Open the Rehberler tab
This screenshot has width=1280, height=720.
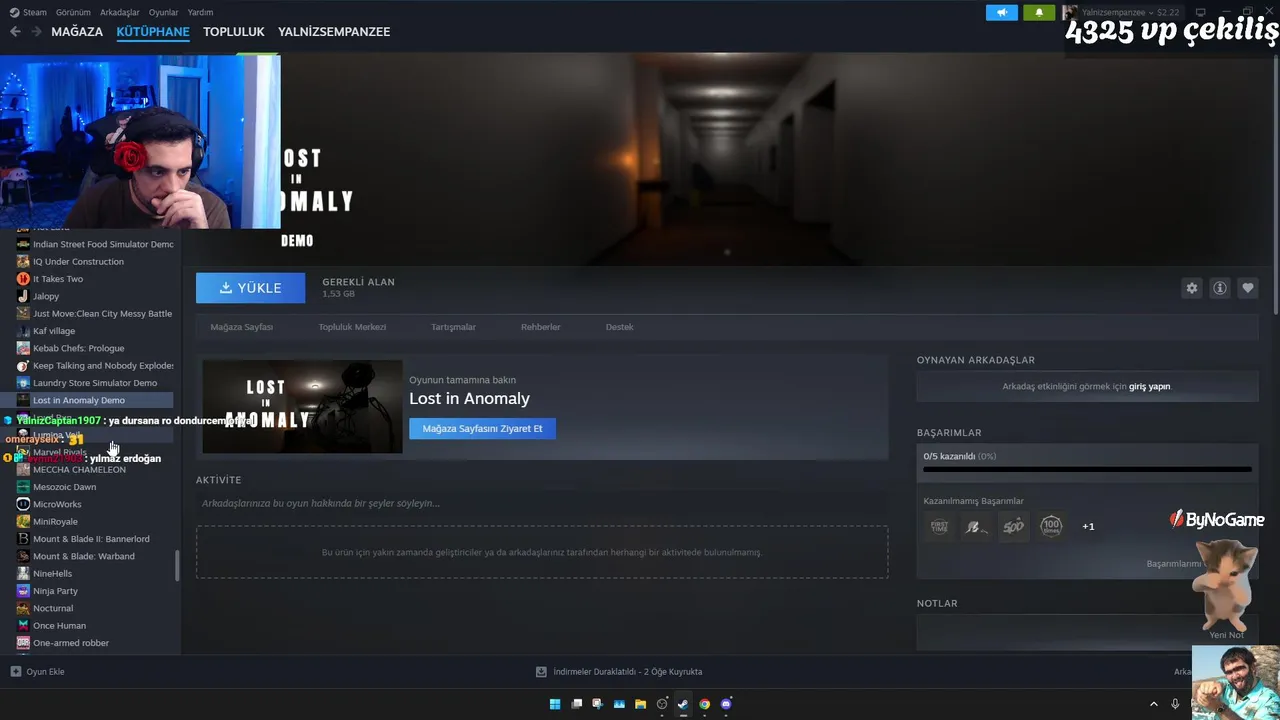540,327
